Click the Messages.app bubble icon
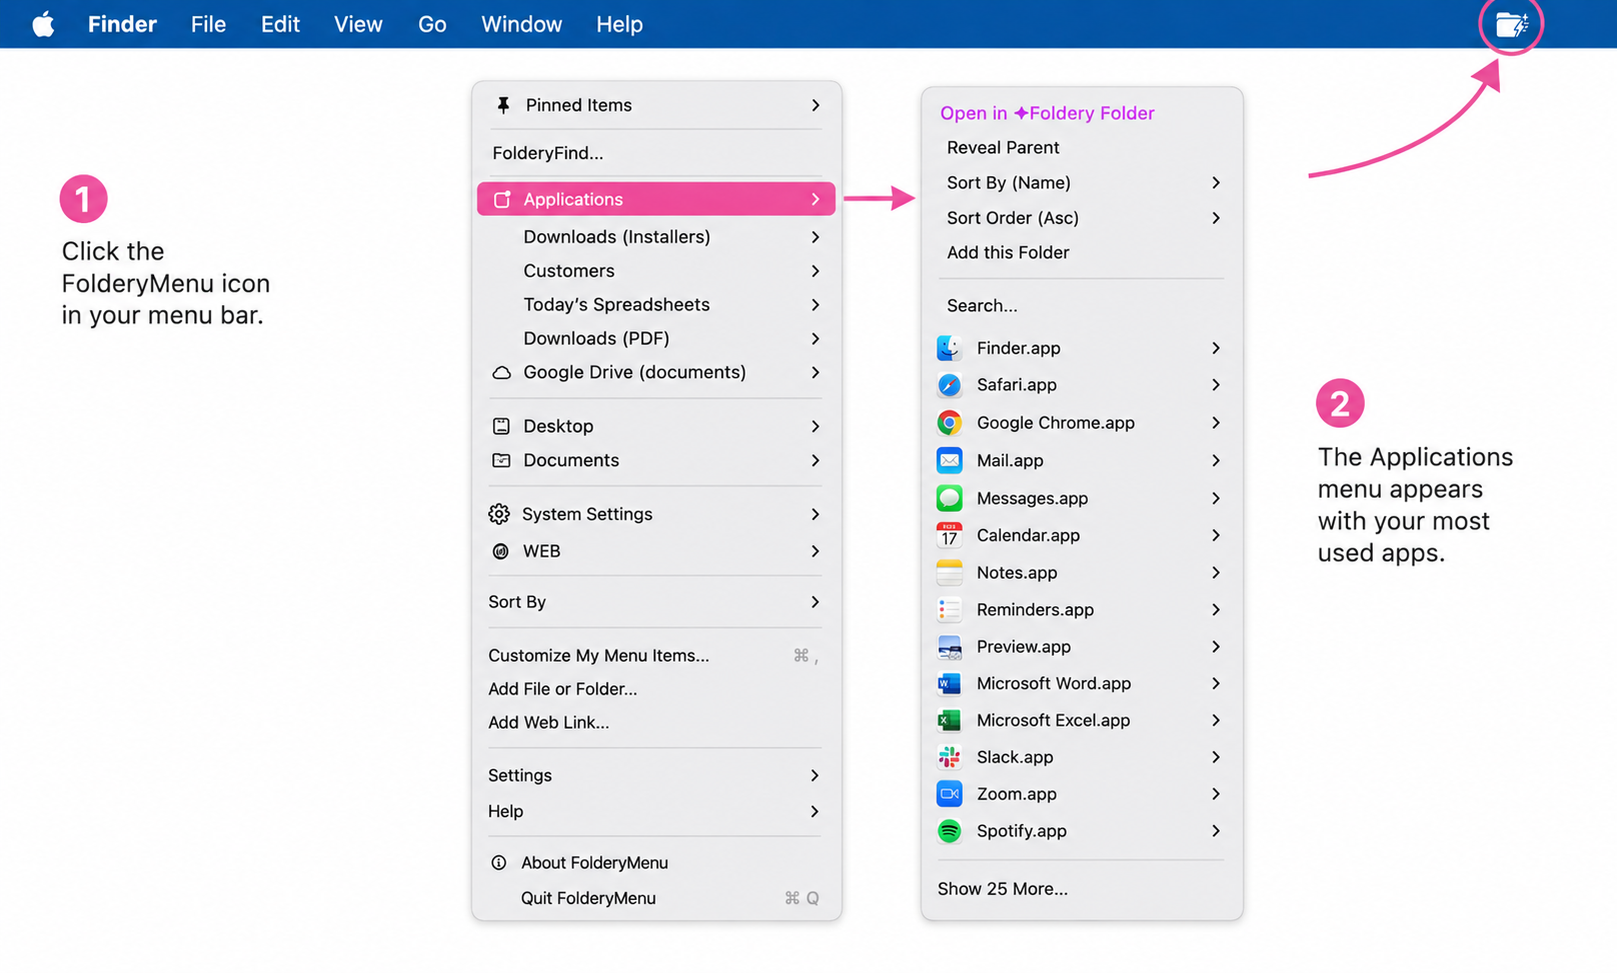 pos(949,498)
